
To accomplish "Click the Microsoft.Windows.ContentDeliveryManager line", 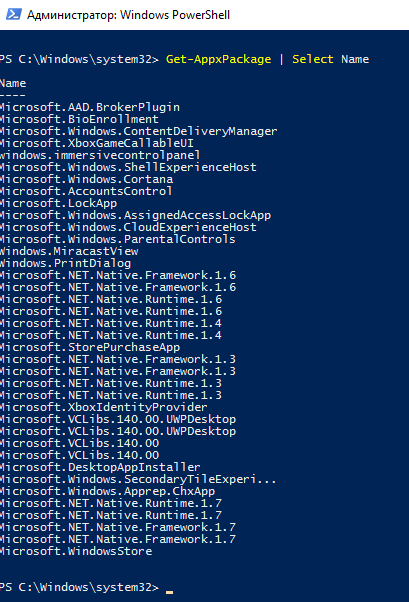I will [139, 131].
